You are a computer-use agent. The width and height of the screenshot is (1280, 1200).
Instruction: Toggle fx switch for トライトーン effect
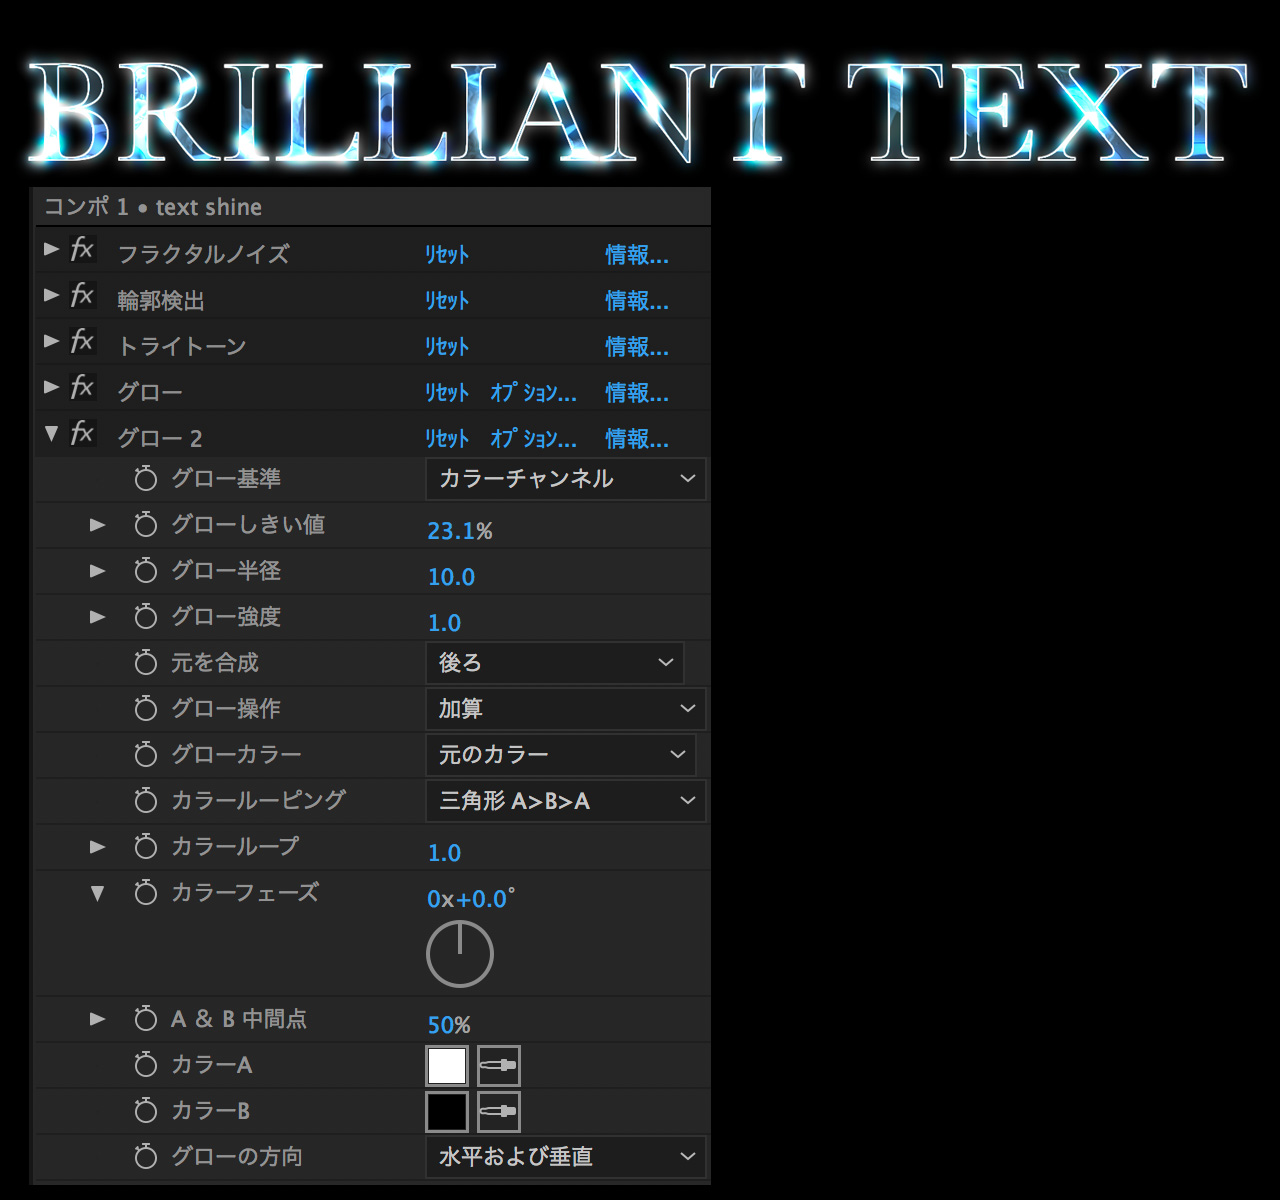(x=82, y=341)
